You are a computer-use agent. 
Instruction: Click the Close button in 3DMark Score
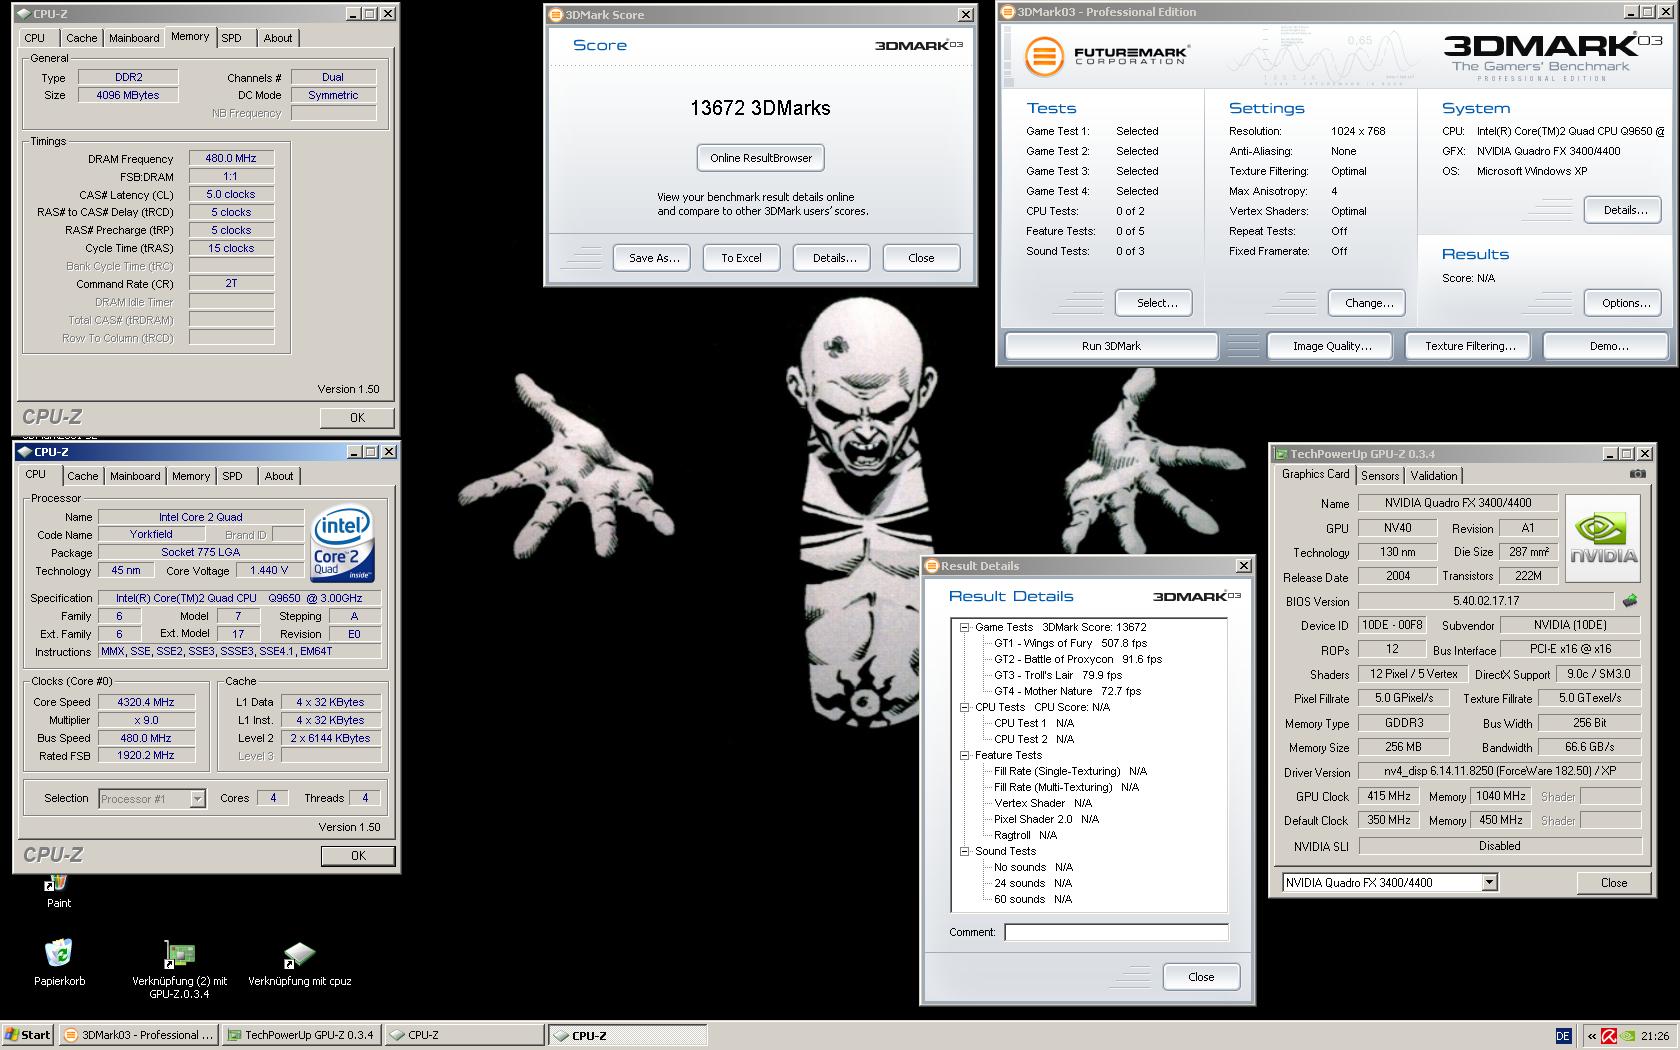click(x=921, y=258)
